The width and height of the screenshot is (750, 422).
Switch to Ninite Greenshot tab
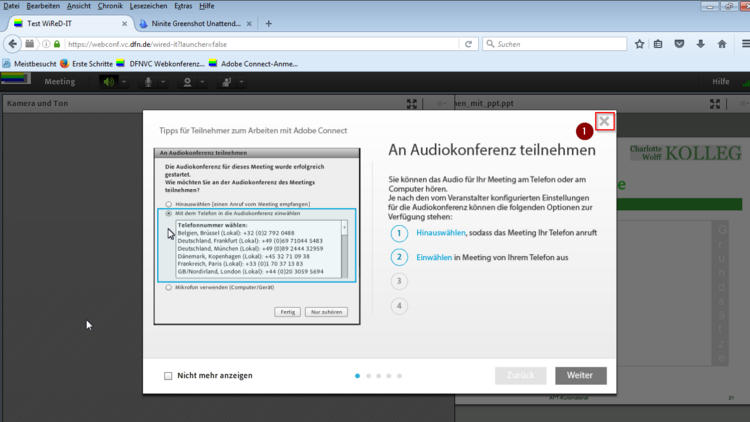(x=196, y=23)
